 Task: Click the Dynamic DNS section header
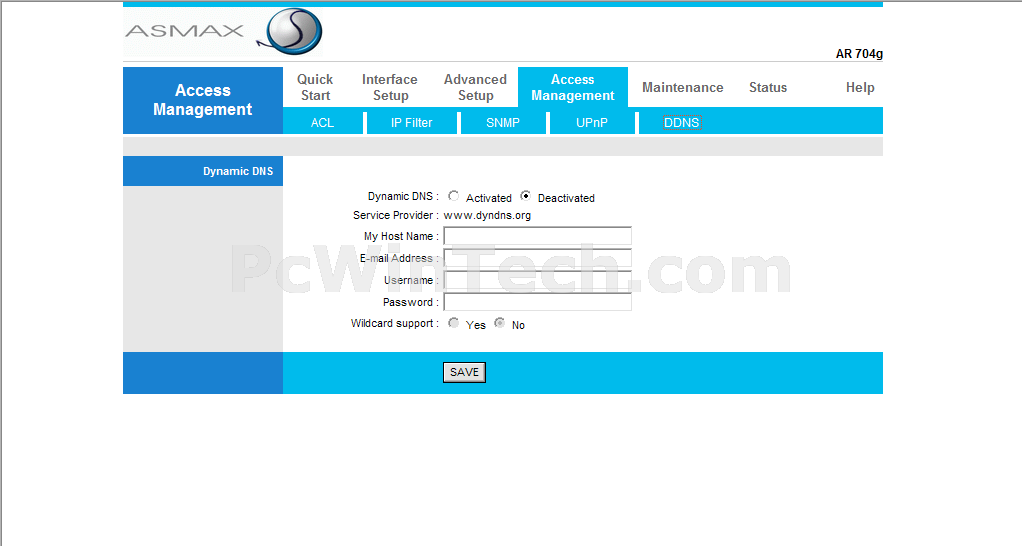203,171
